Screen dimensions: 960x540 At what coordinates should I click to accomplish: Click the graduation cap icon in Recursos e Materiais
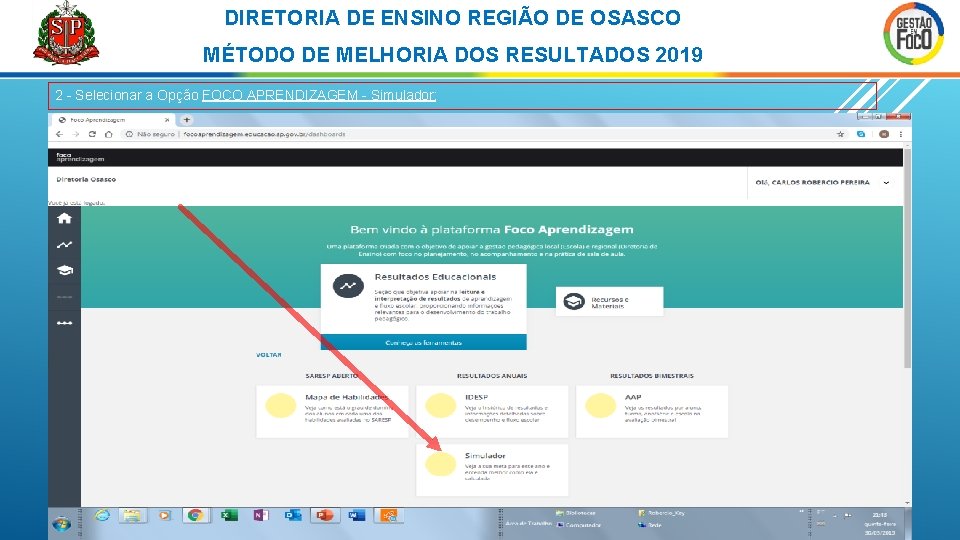click(x=574, y=302)
